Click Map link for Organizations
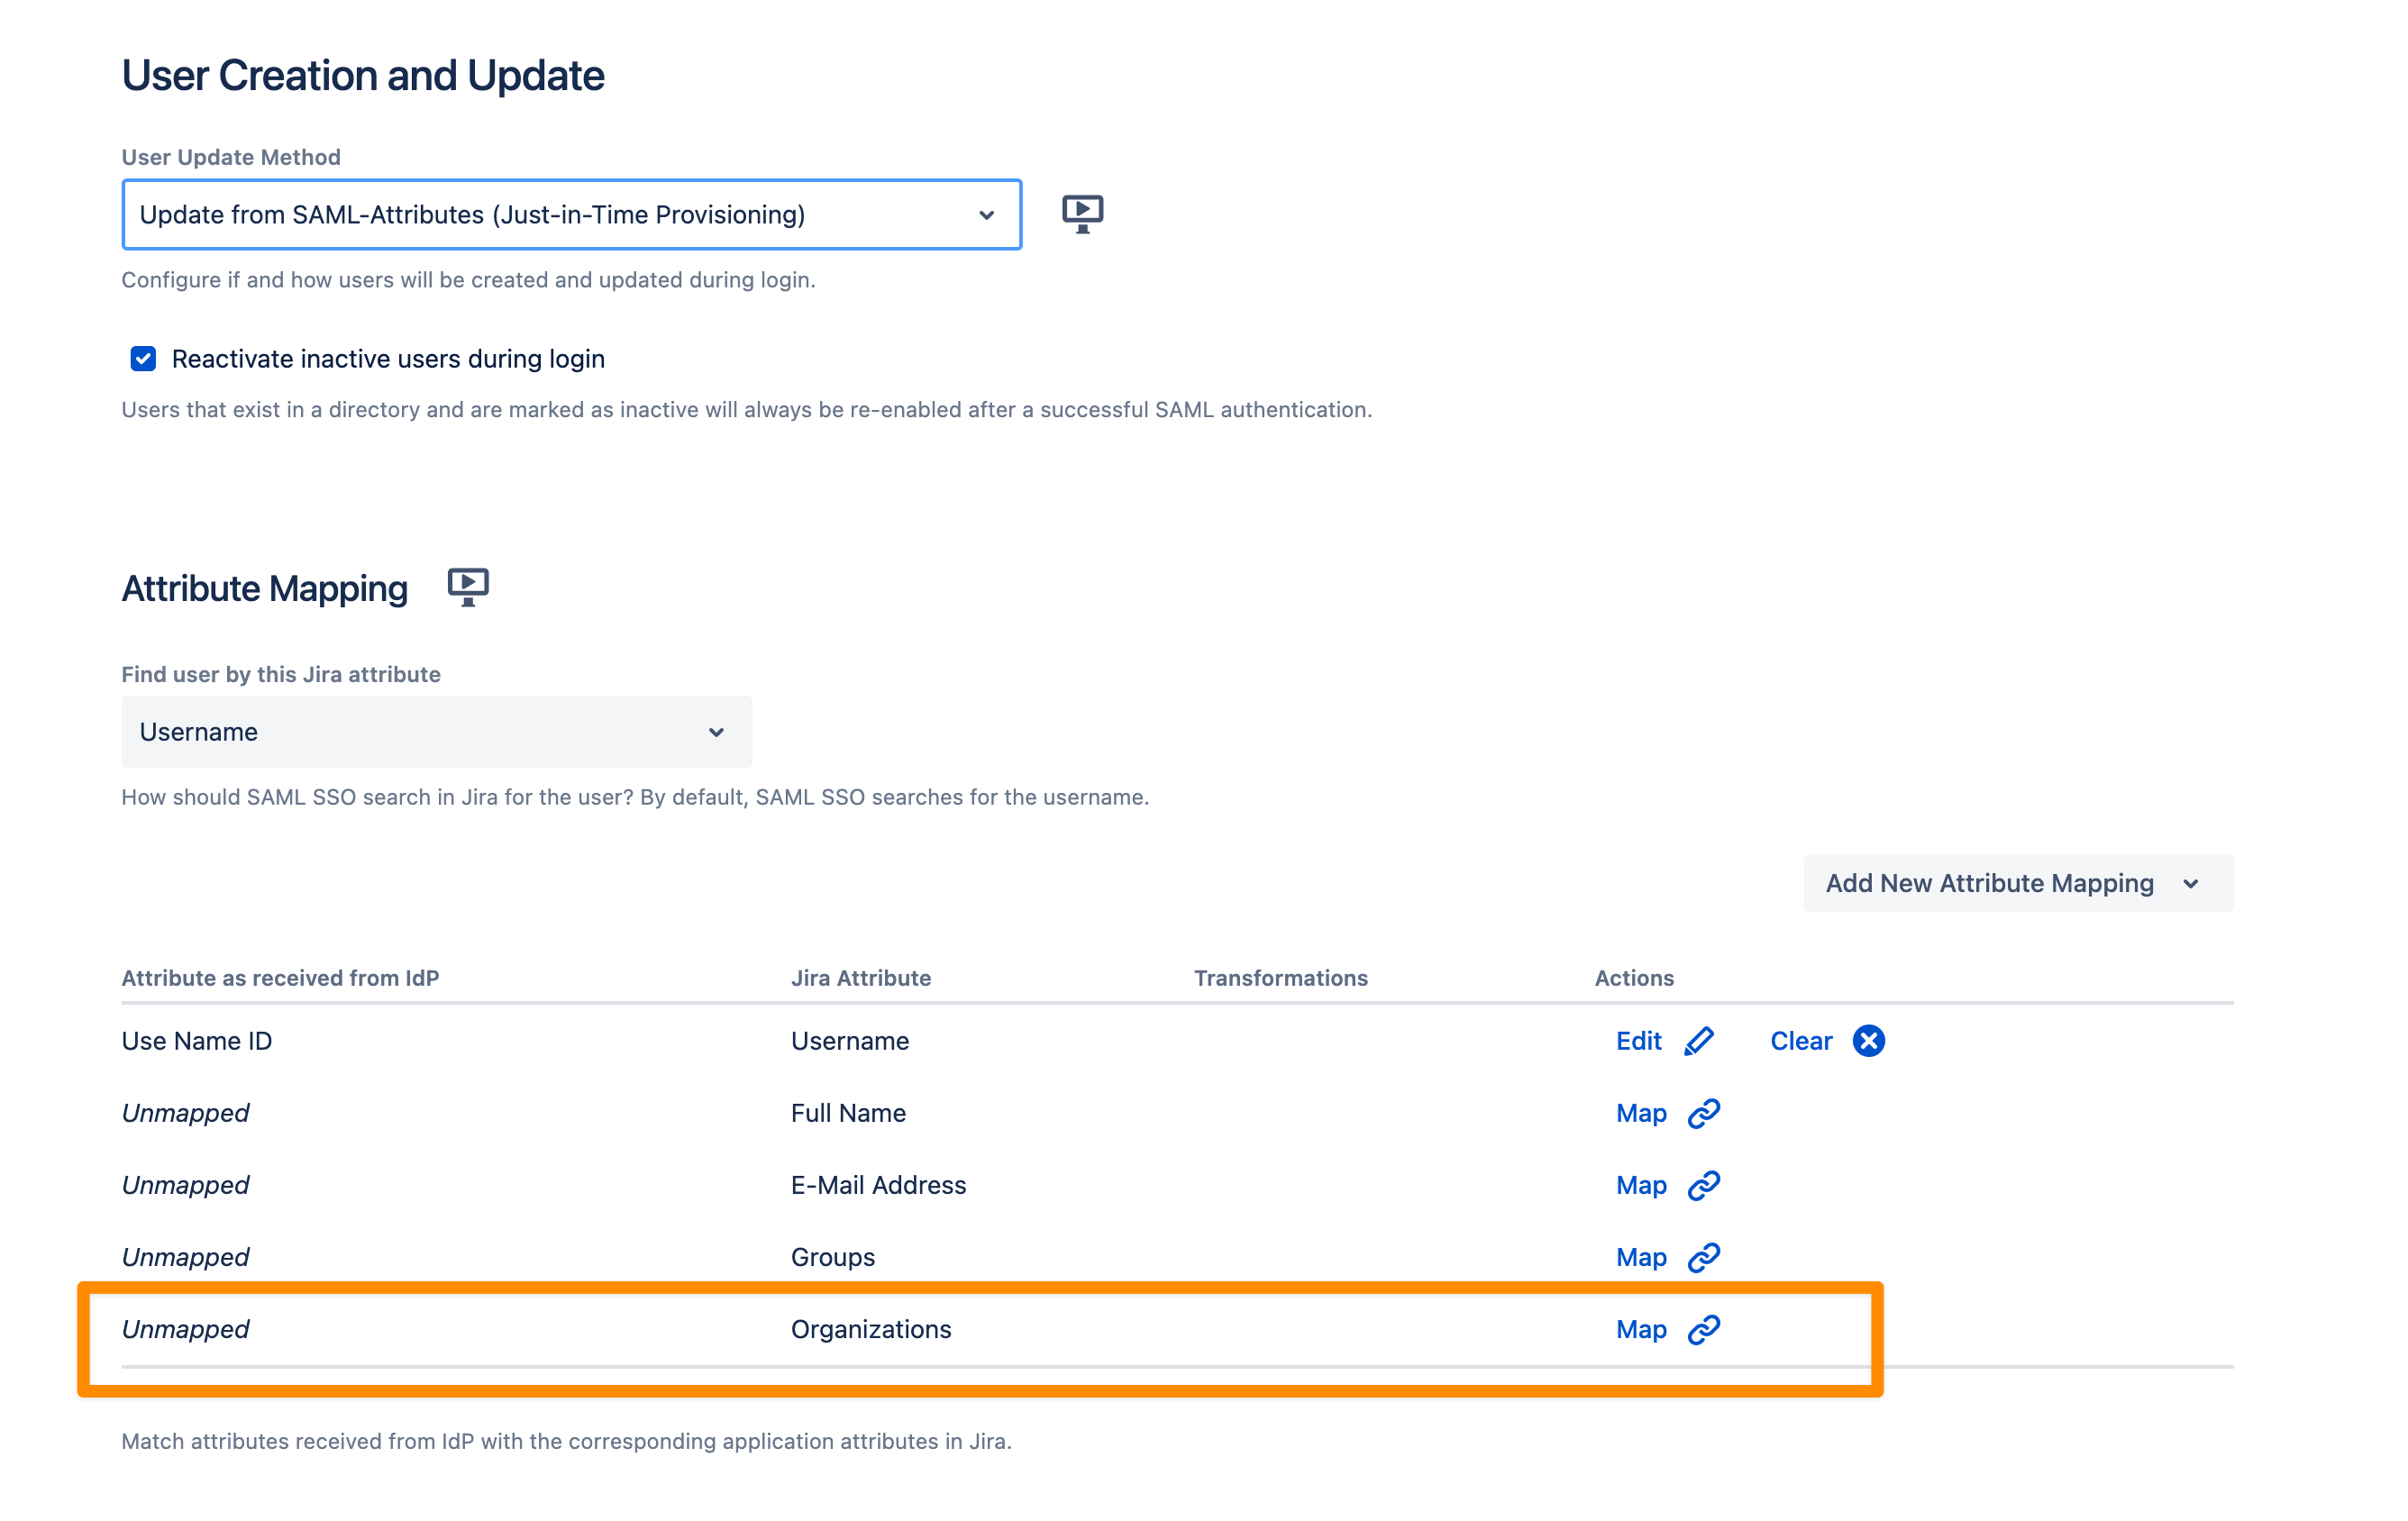Image resolution: width=2408 pixels, height=1521 pixels. [1641, 1329]
